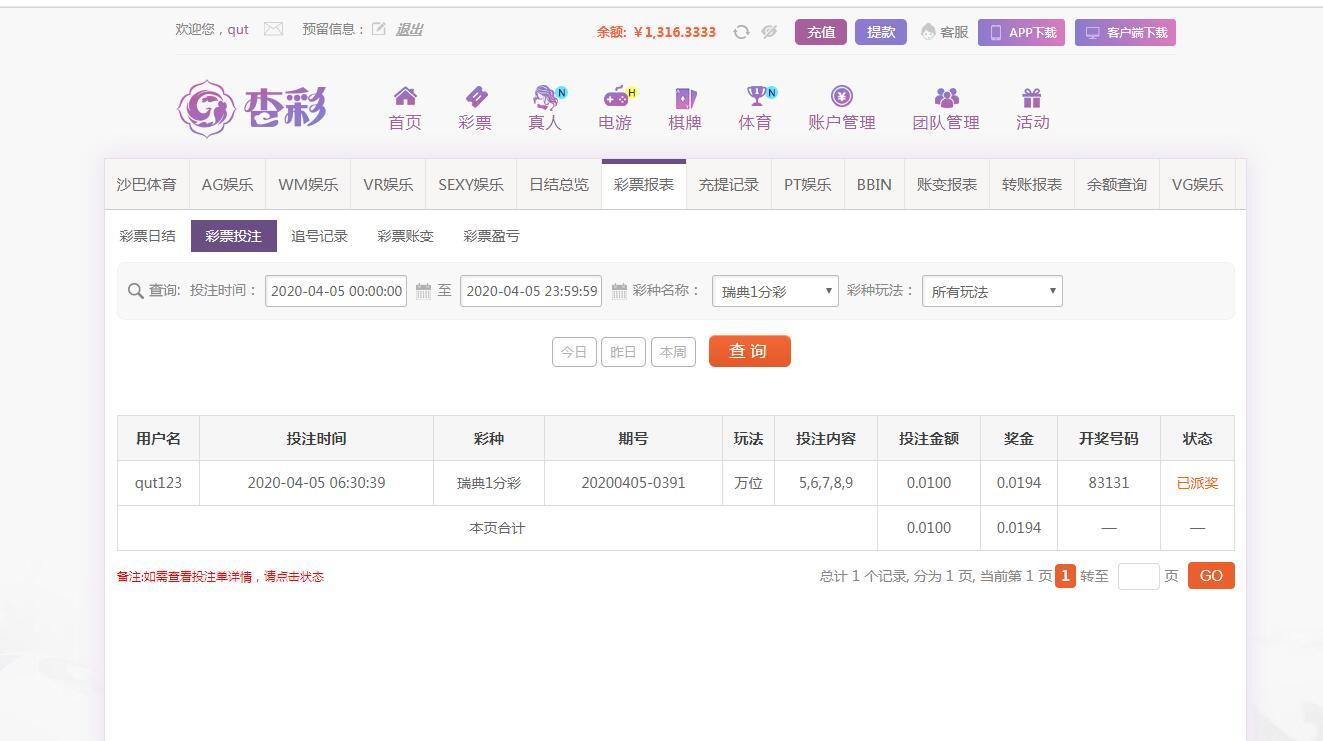1323x741 pixels.
Task: Hide the balance with eye icon
Action: [769, 32]
